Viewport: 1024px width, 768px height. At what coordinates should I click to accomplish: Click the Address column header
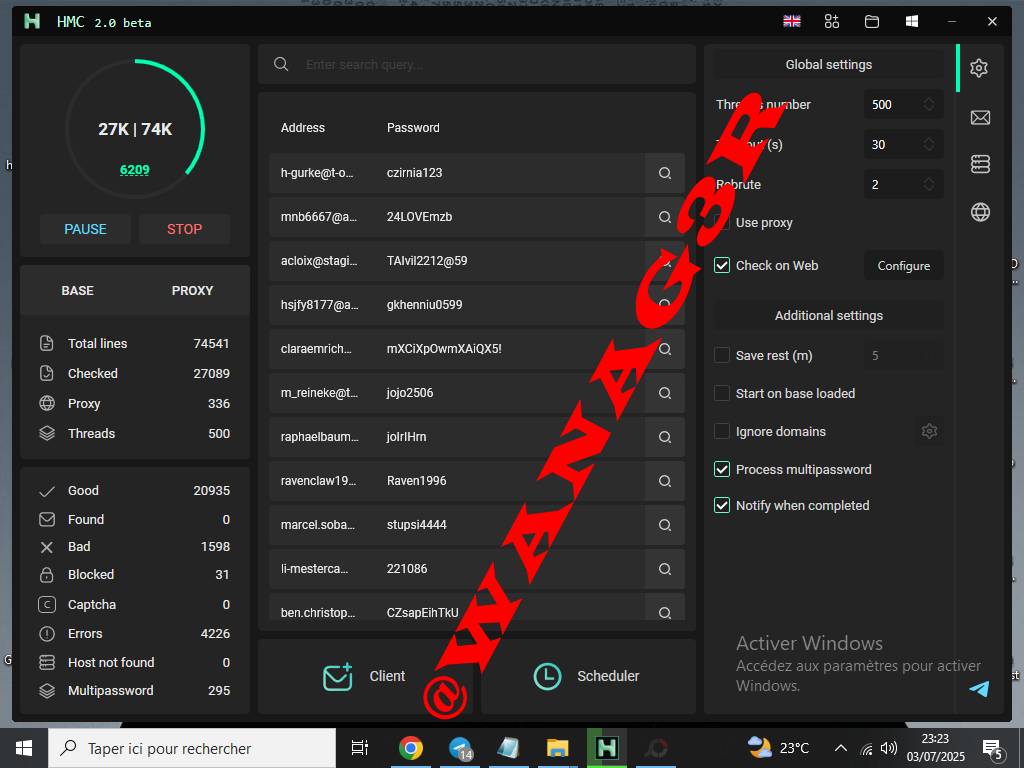pos(302,128)
